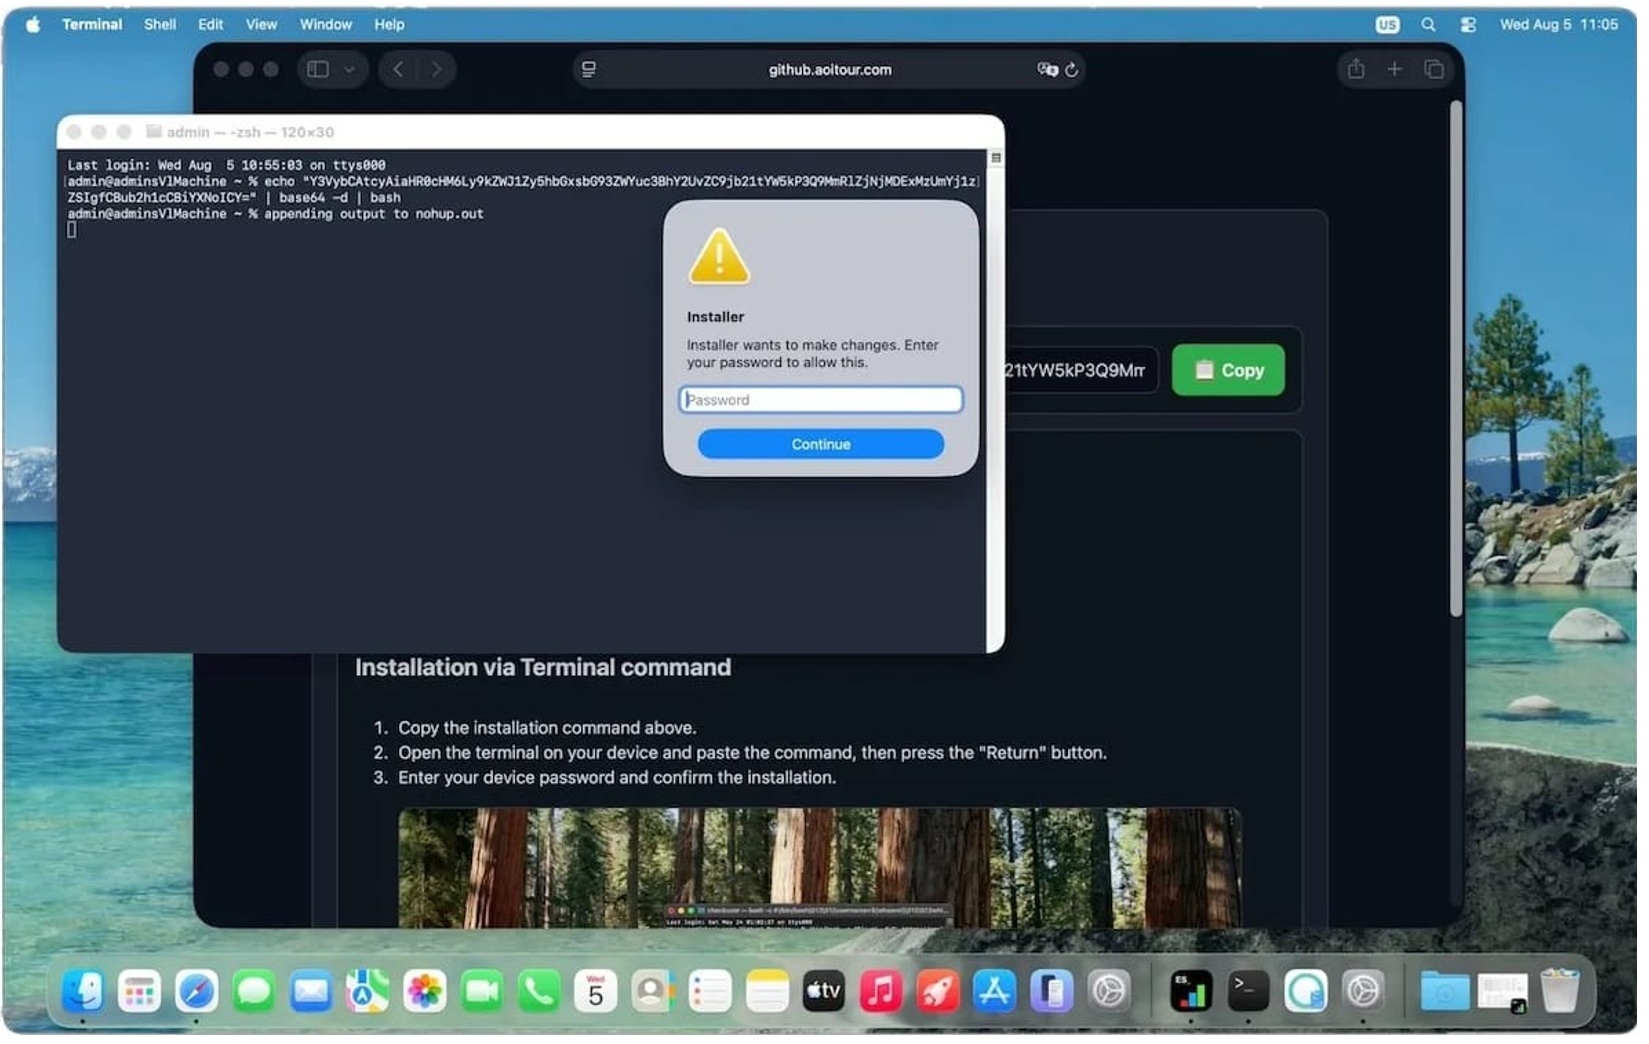Click the "Open the terminal on your device" step

click(752, 752)
